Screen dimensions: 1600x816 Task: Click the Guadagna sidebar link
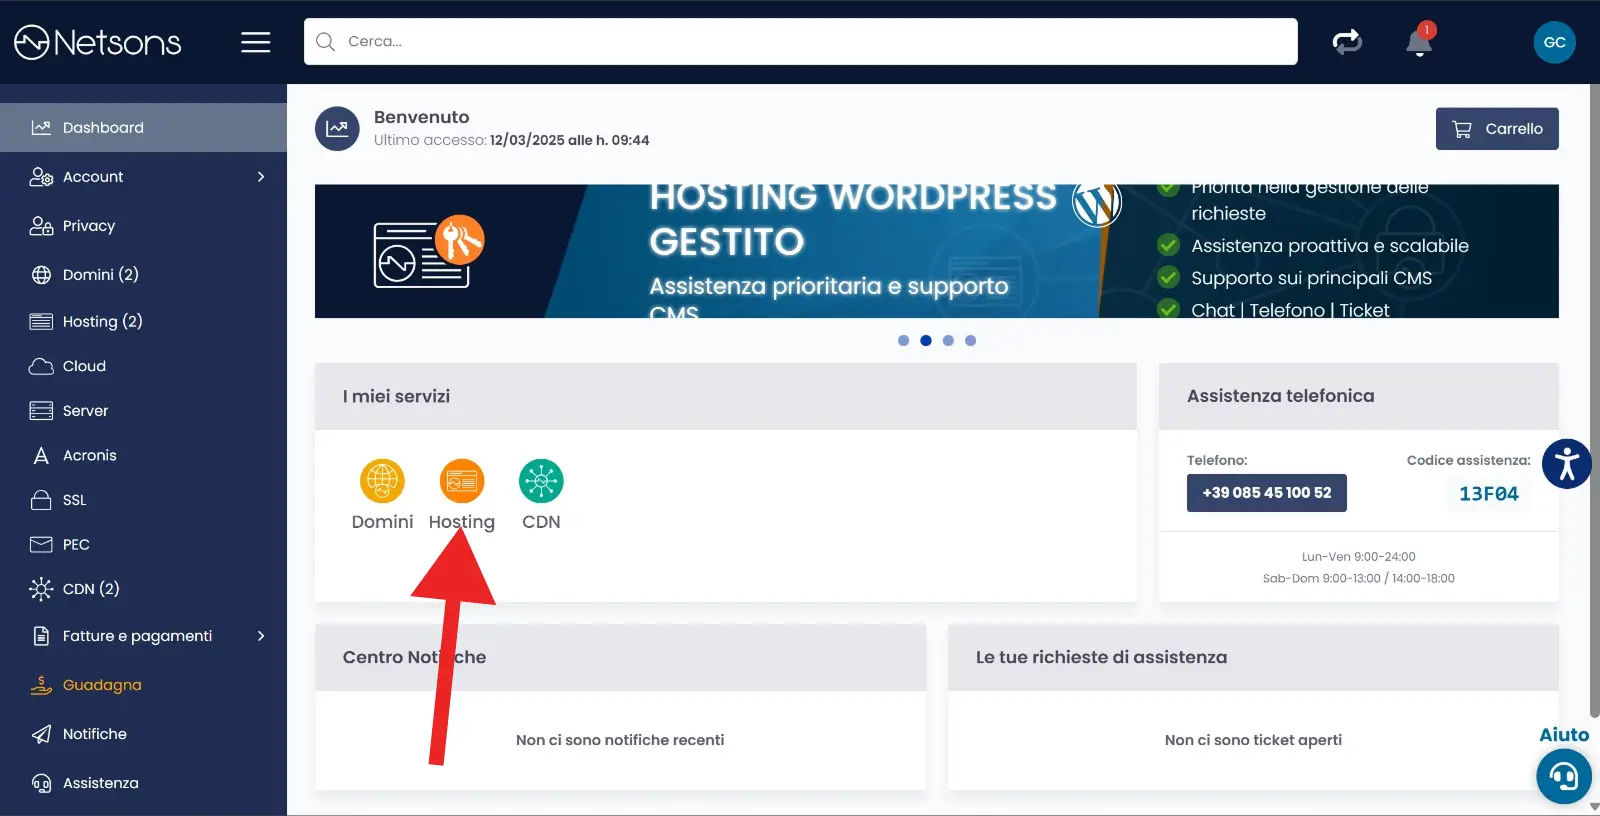pos(102,685)
